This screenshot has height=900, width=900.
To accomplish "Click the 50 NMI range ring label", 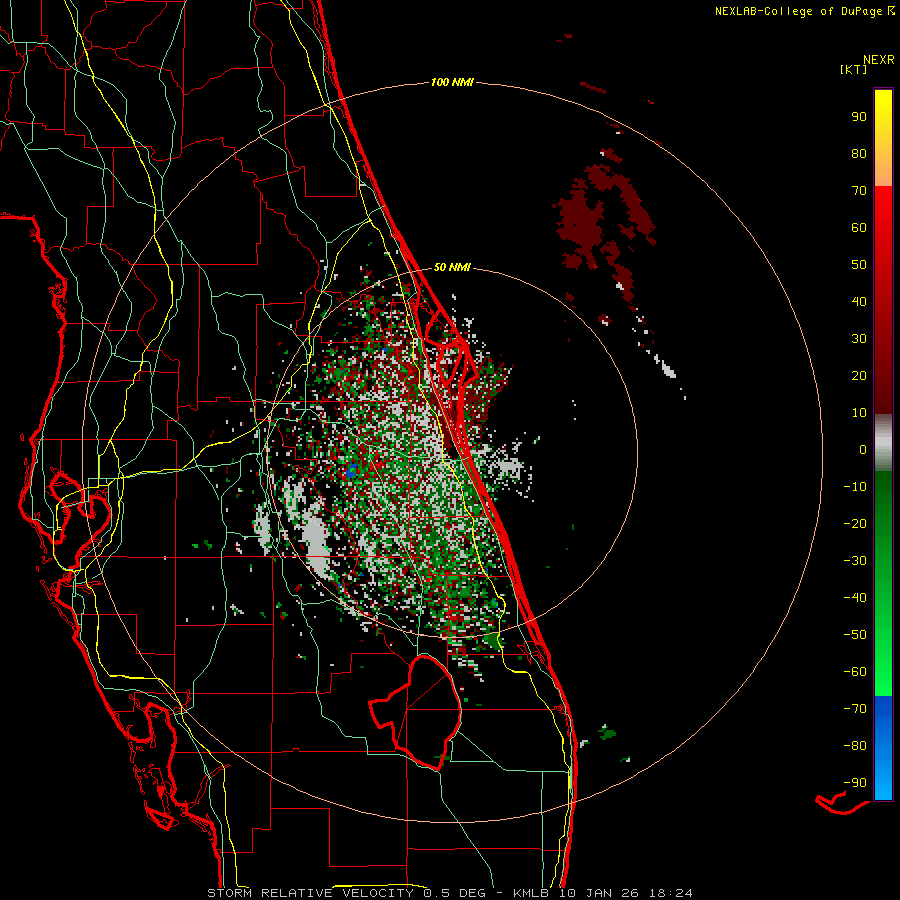I will (x=452, y=267).
